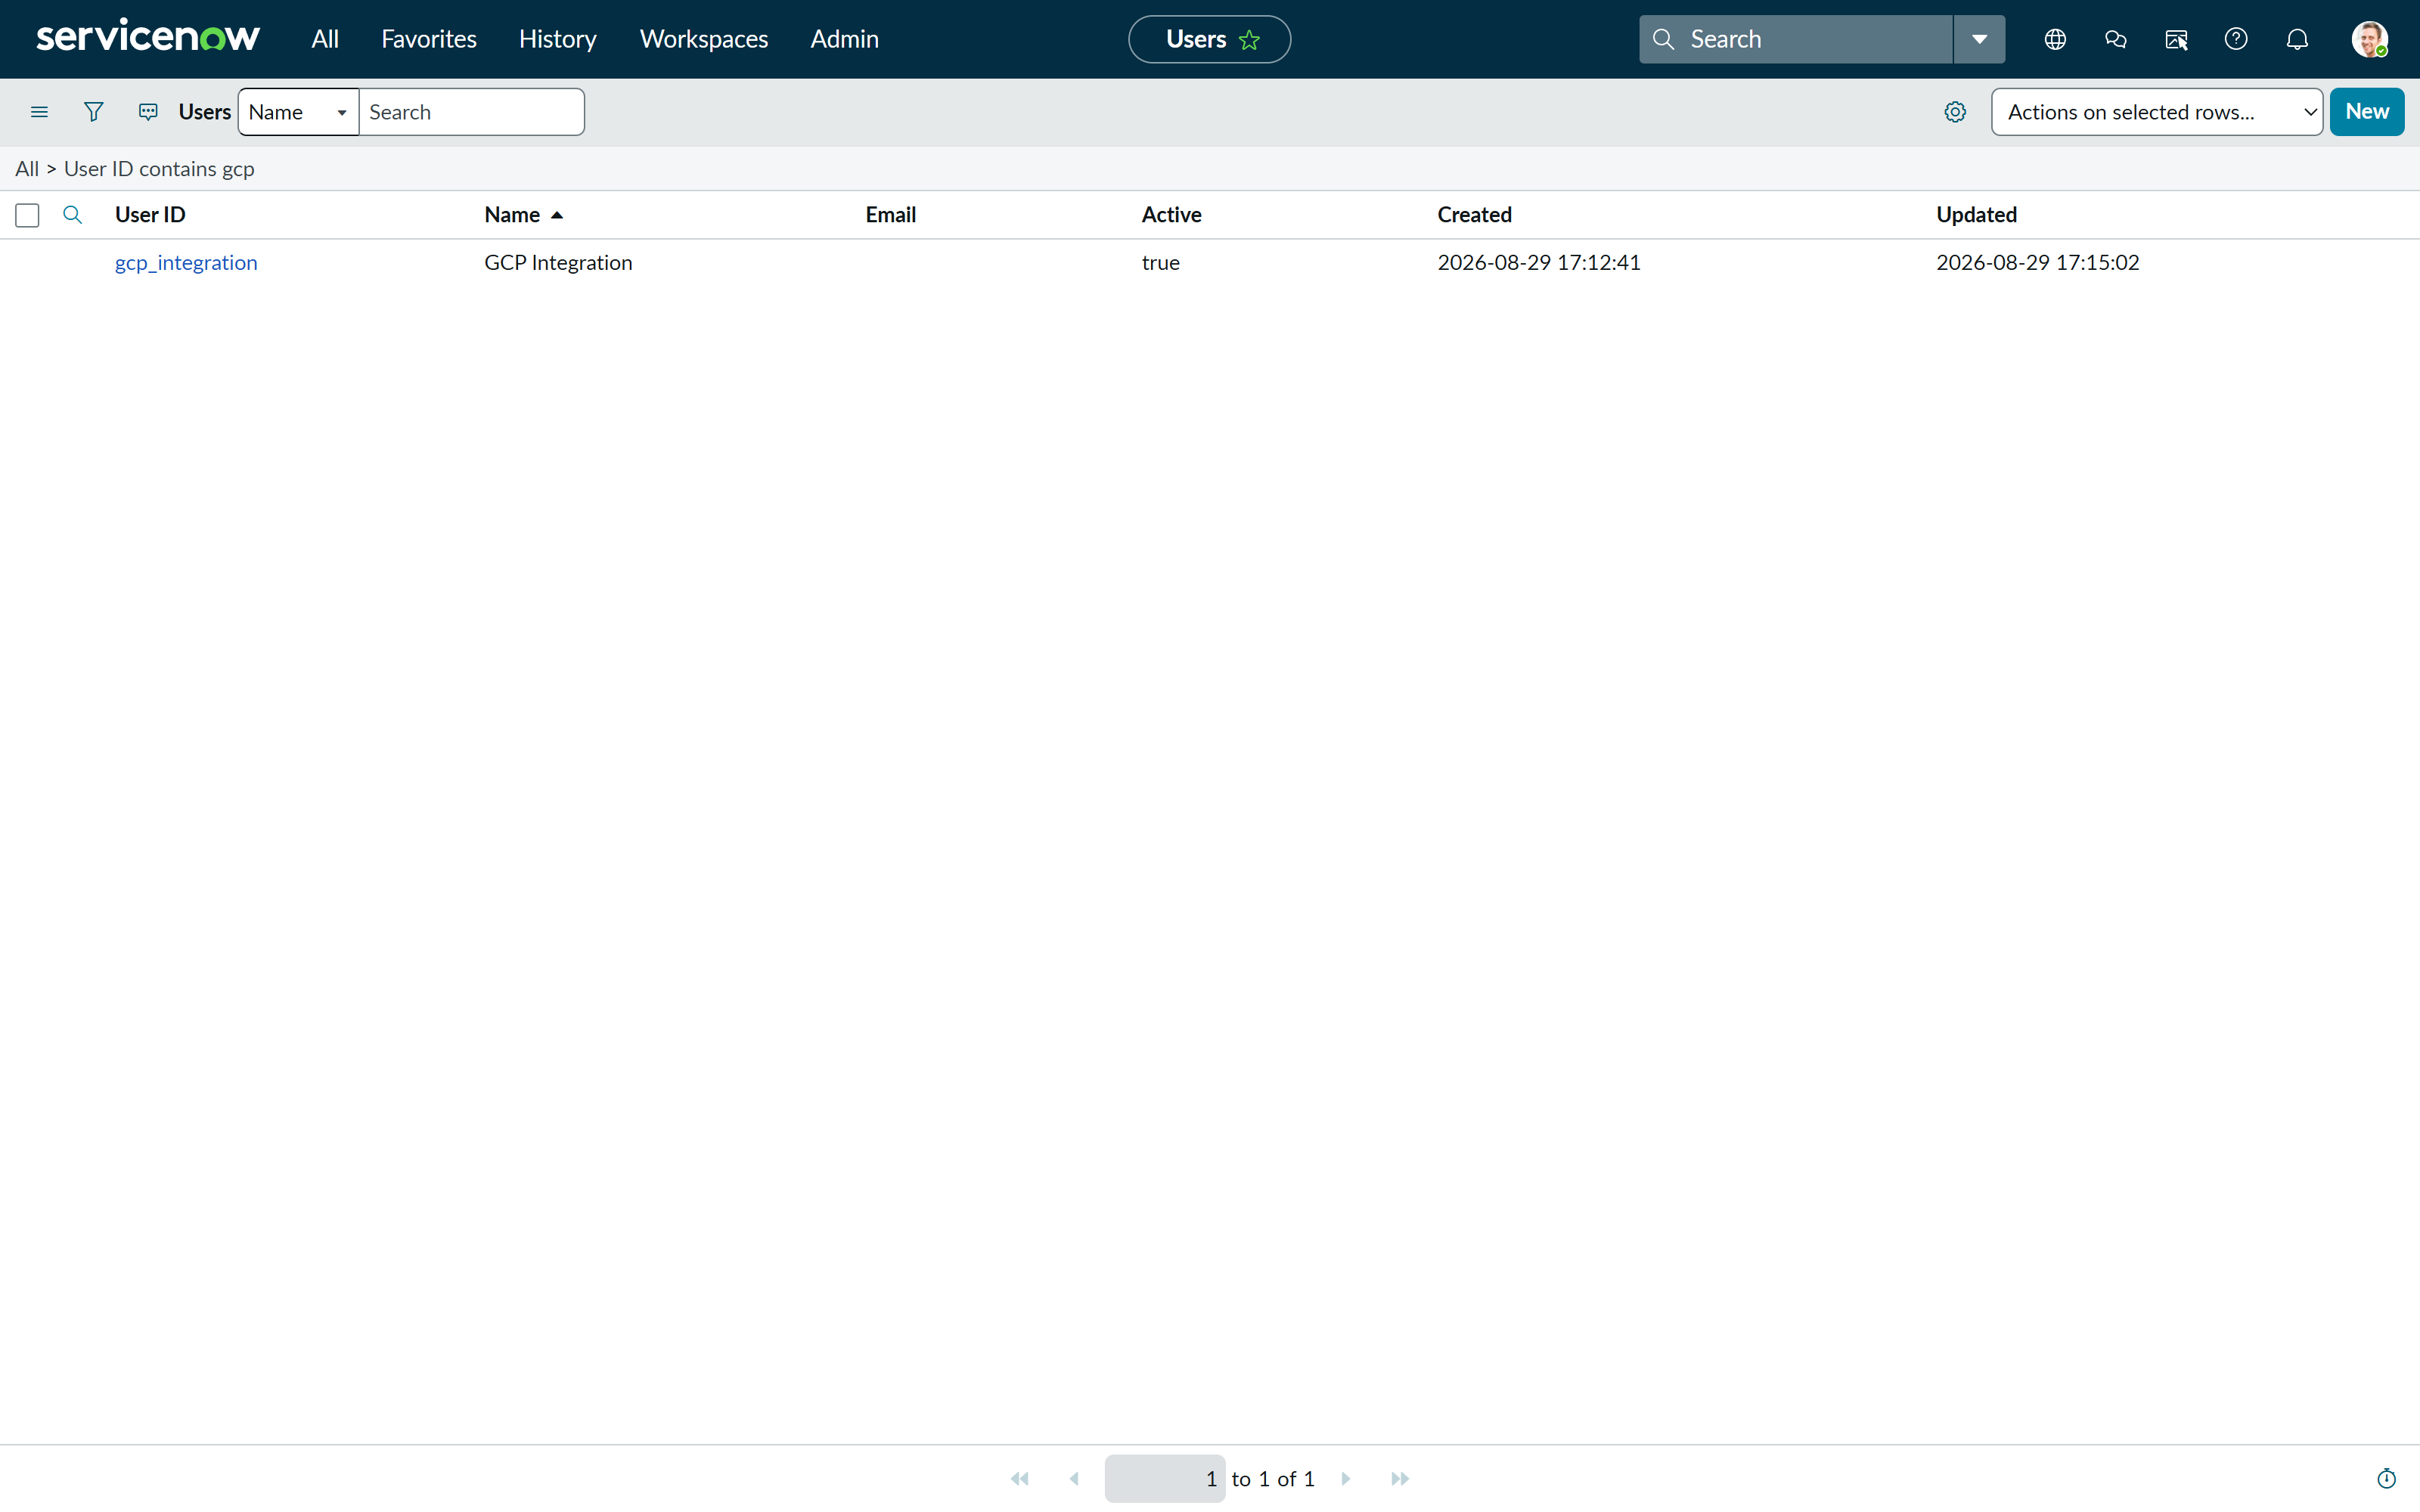Go to next page icon
Viewport: 2420px width, 1512px height.
click(x=1346, y=1478)
